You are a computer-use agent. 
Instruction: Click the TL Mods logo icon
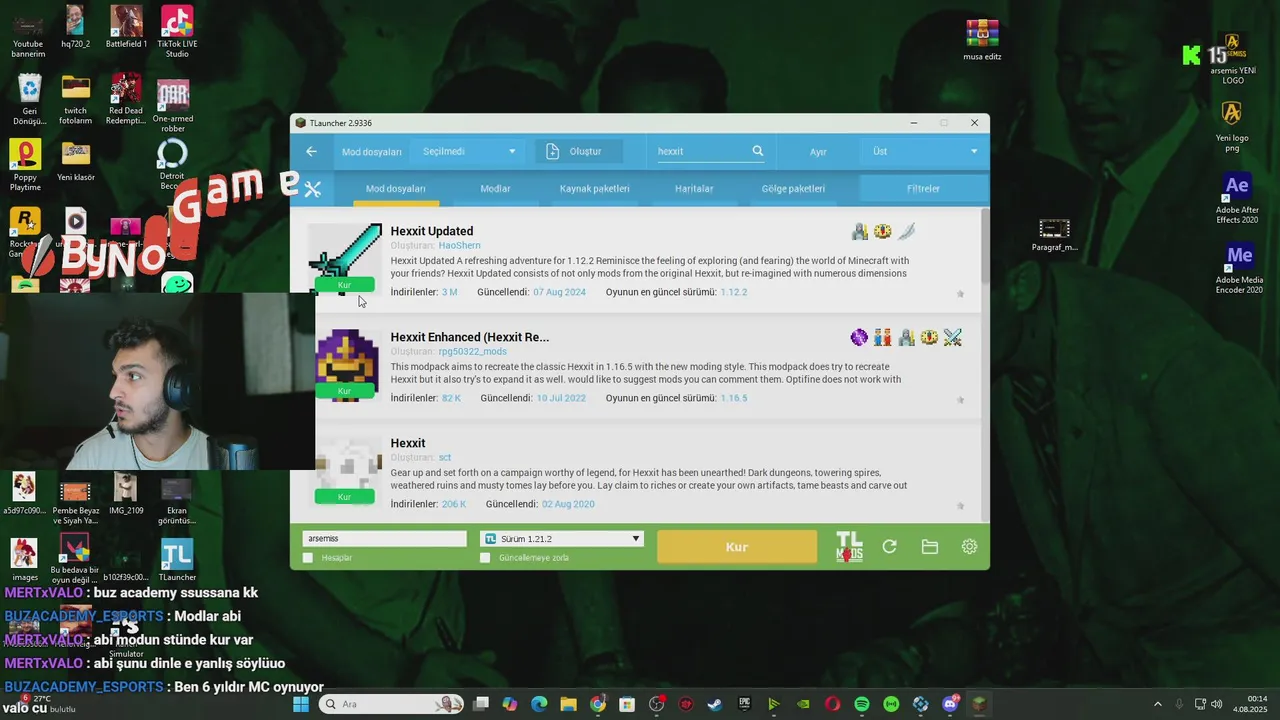pos(849,546)
